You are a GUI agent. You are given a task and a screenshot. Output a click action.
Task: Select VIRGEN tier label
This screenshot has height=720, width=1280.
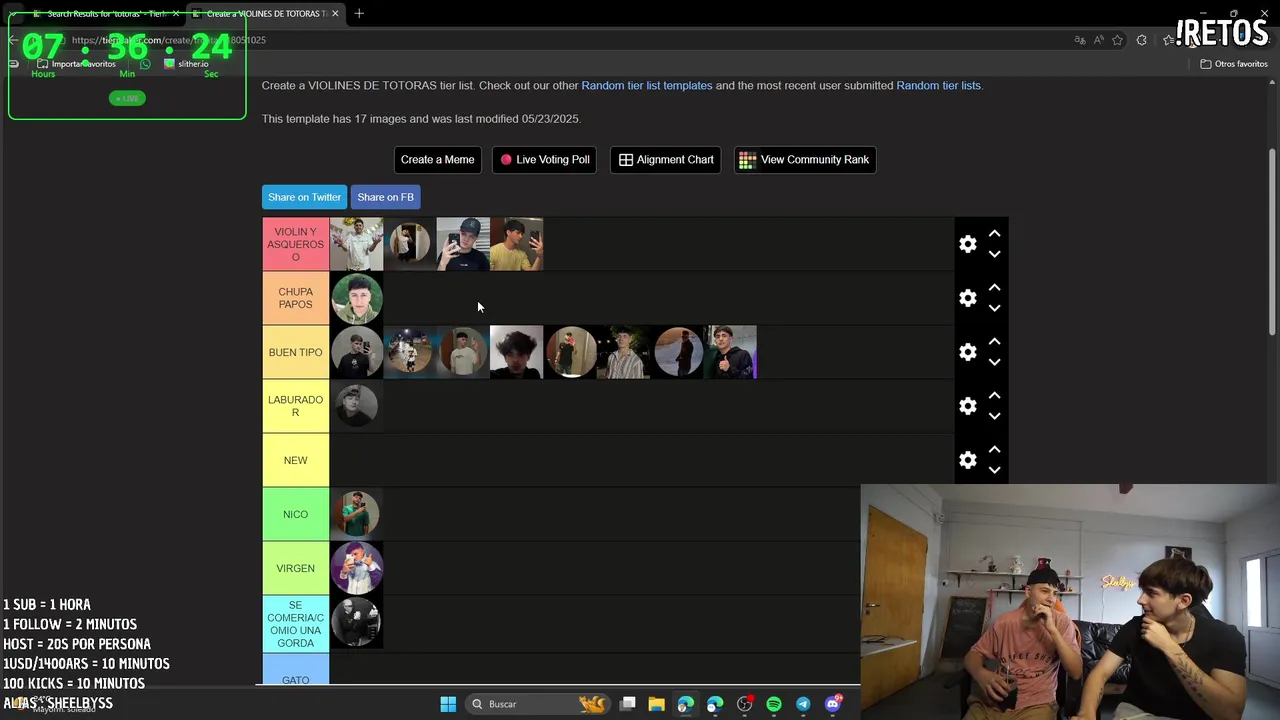point(296,568)
